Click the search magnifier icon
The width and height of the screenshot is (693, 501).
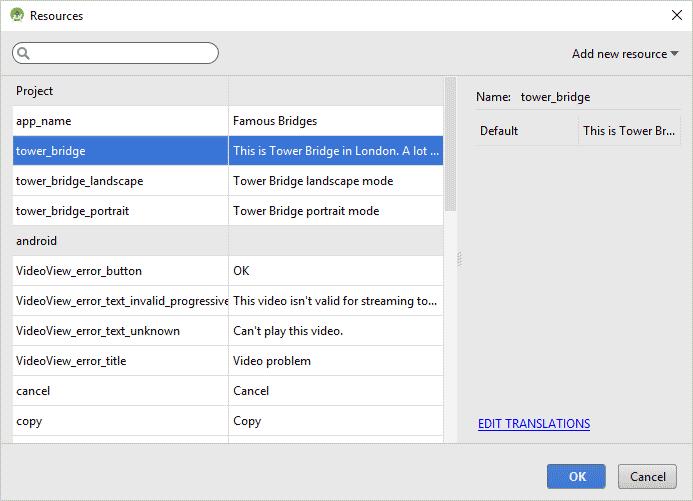pos(24,53)
